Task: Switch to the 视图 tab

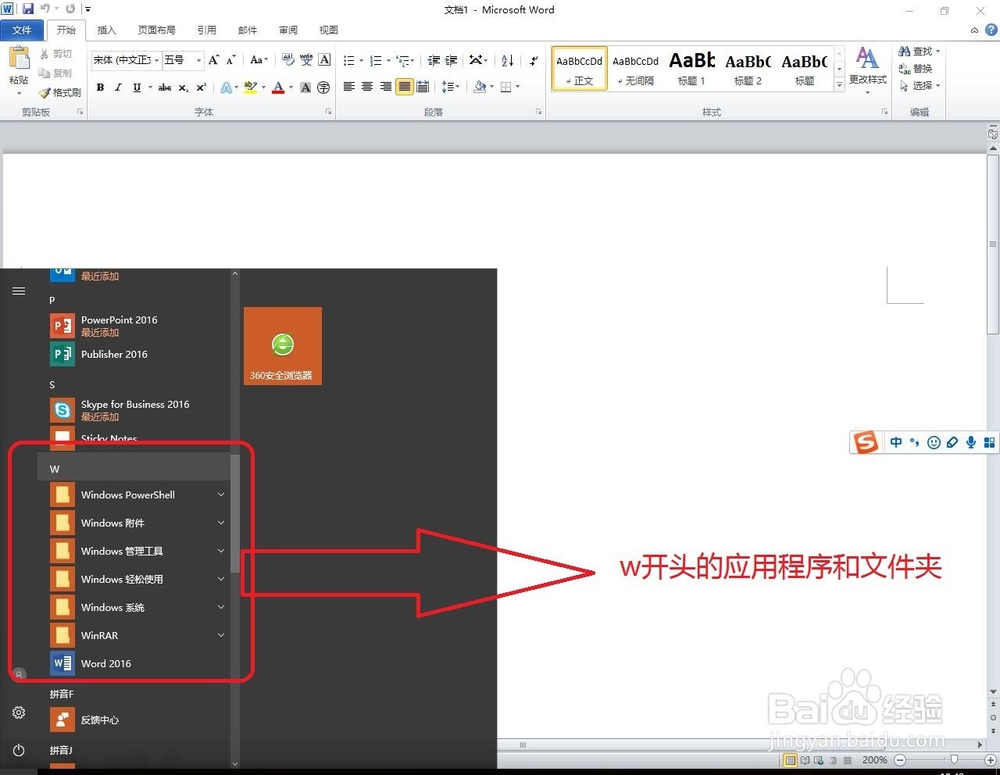Action: pos(328,30)
